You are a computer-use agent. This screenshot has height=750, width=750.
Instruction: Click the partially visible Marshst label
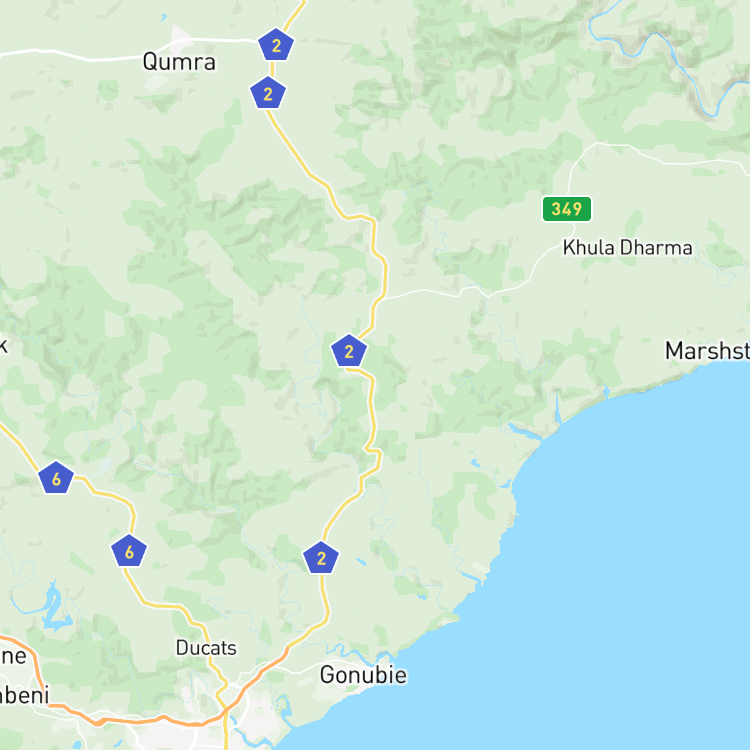(x=707, y=351)
